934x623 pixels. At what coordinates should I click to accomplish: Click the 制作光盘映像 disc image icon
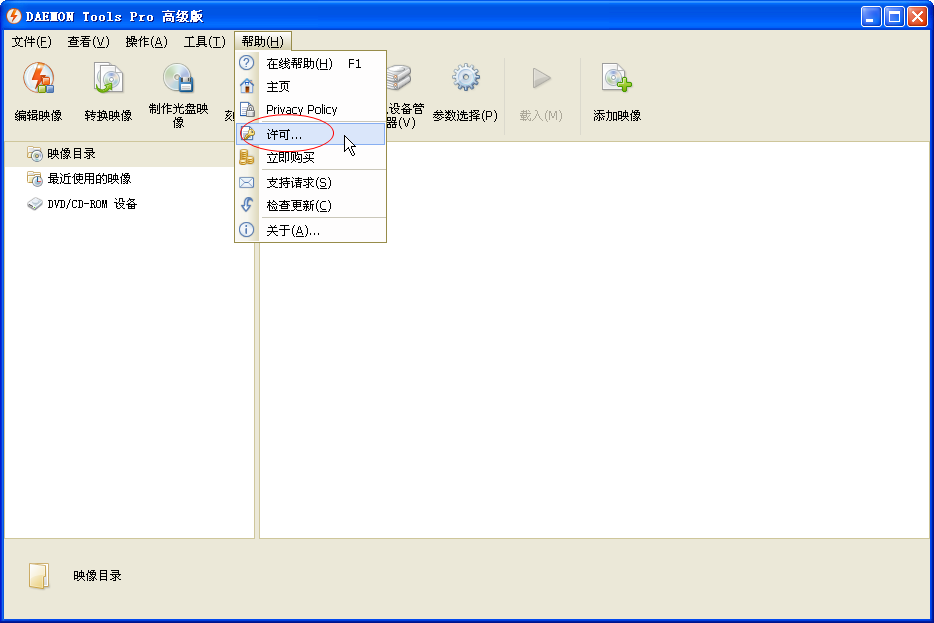(x=178, y=80)
